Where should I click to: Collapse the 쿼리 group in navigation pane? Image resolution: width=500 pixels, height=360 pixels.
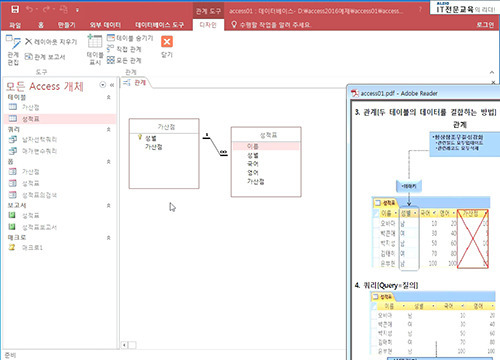[x=109, y=129]
